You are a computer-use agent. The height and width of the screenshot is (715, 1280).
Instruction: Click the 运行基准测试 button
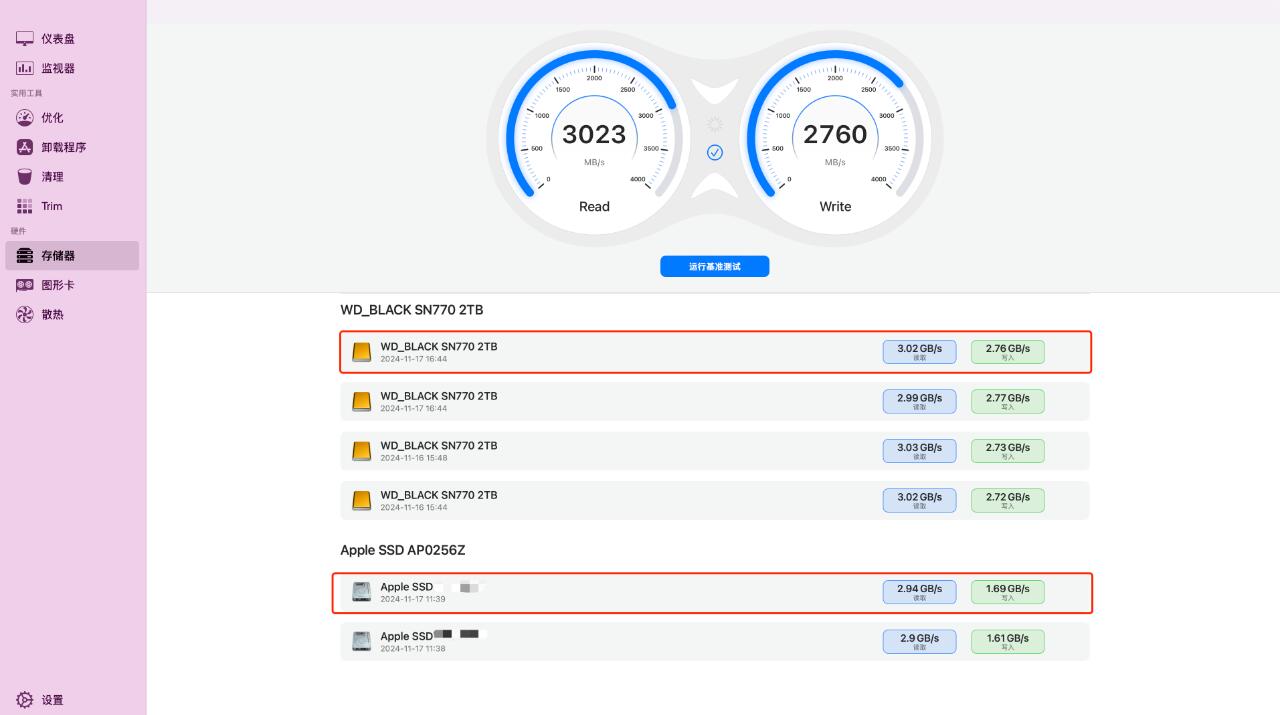point(715,267)
